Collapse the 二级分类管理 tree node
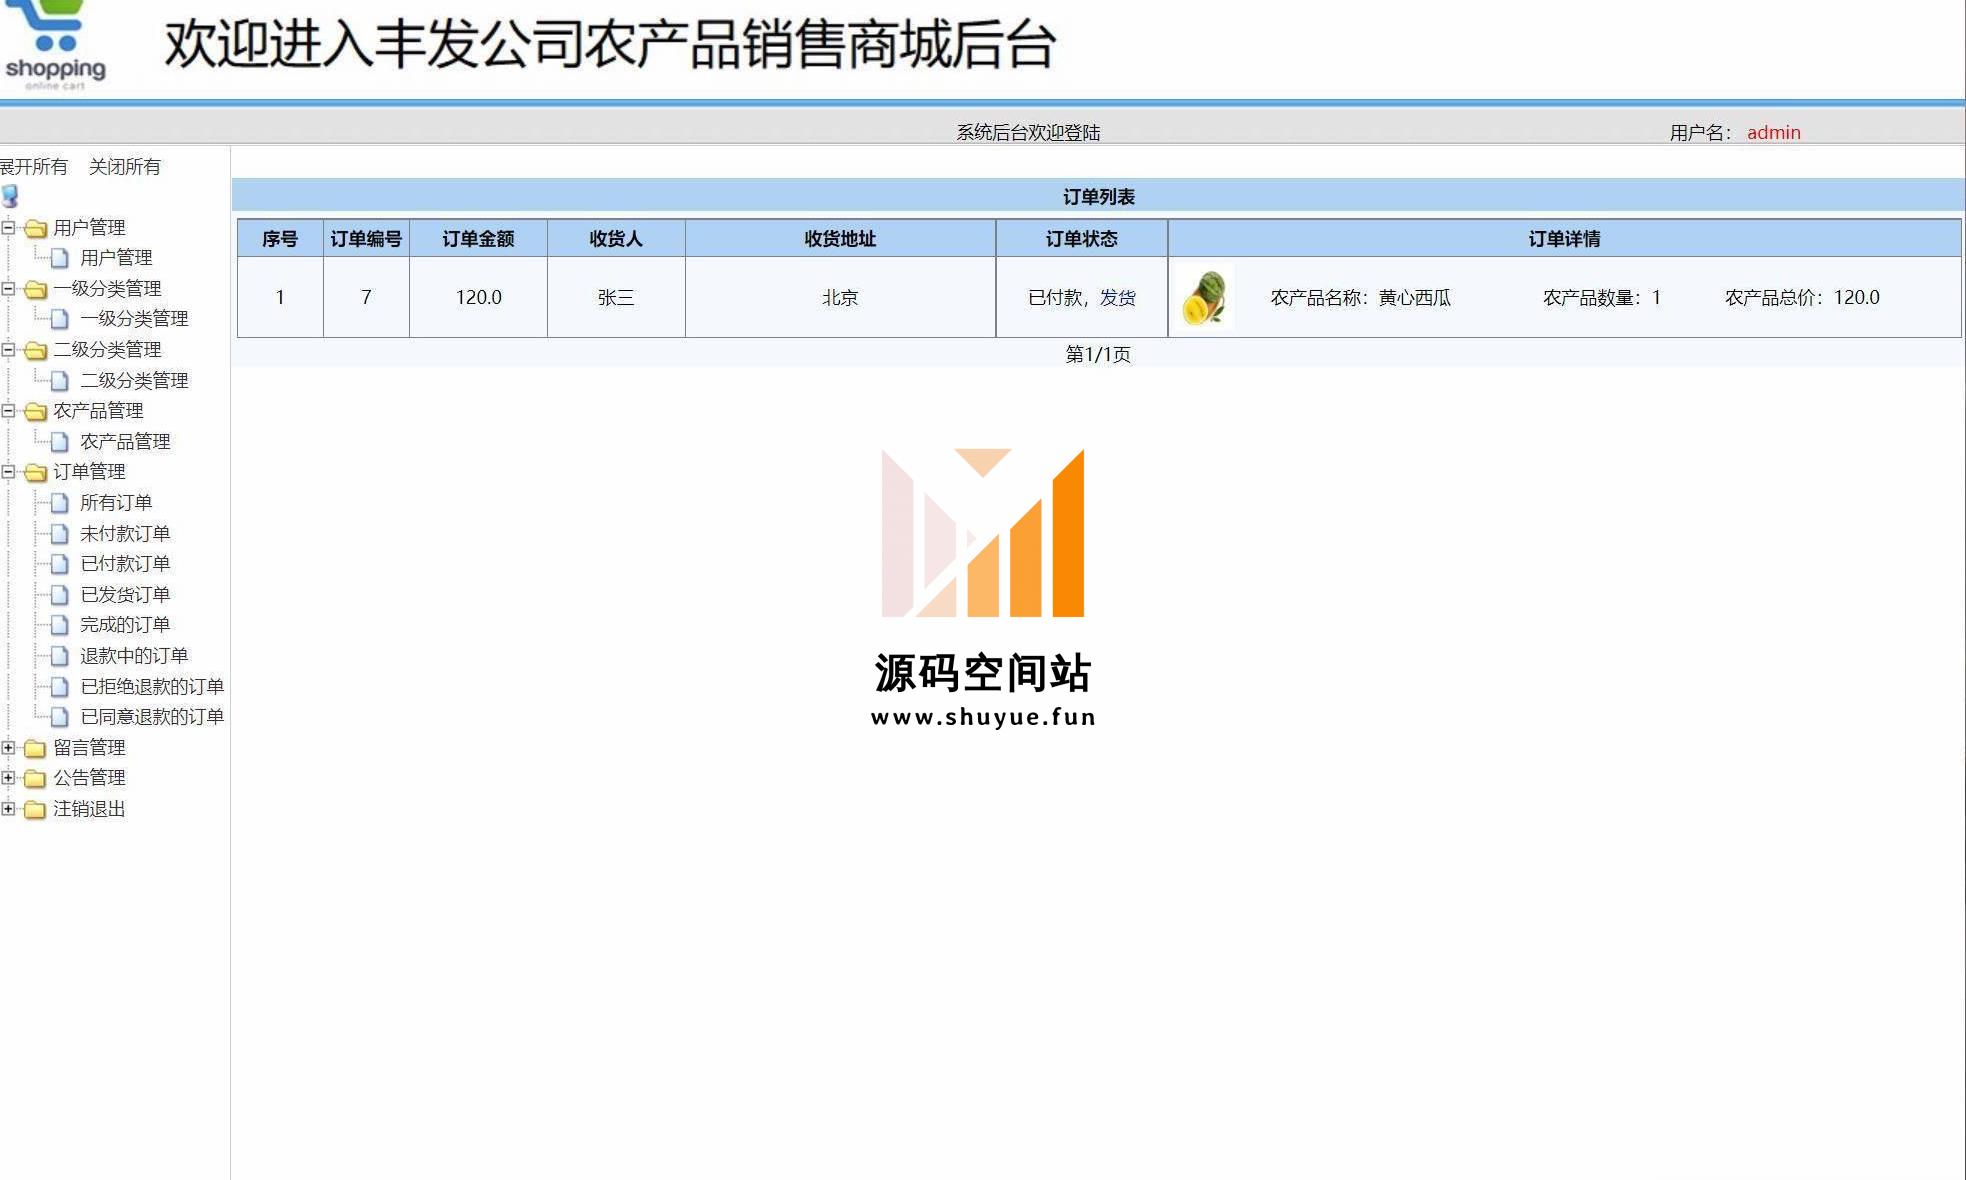1966x1180 pixels. tap(8, 349)
